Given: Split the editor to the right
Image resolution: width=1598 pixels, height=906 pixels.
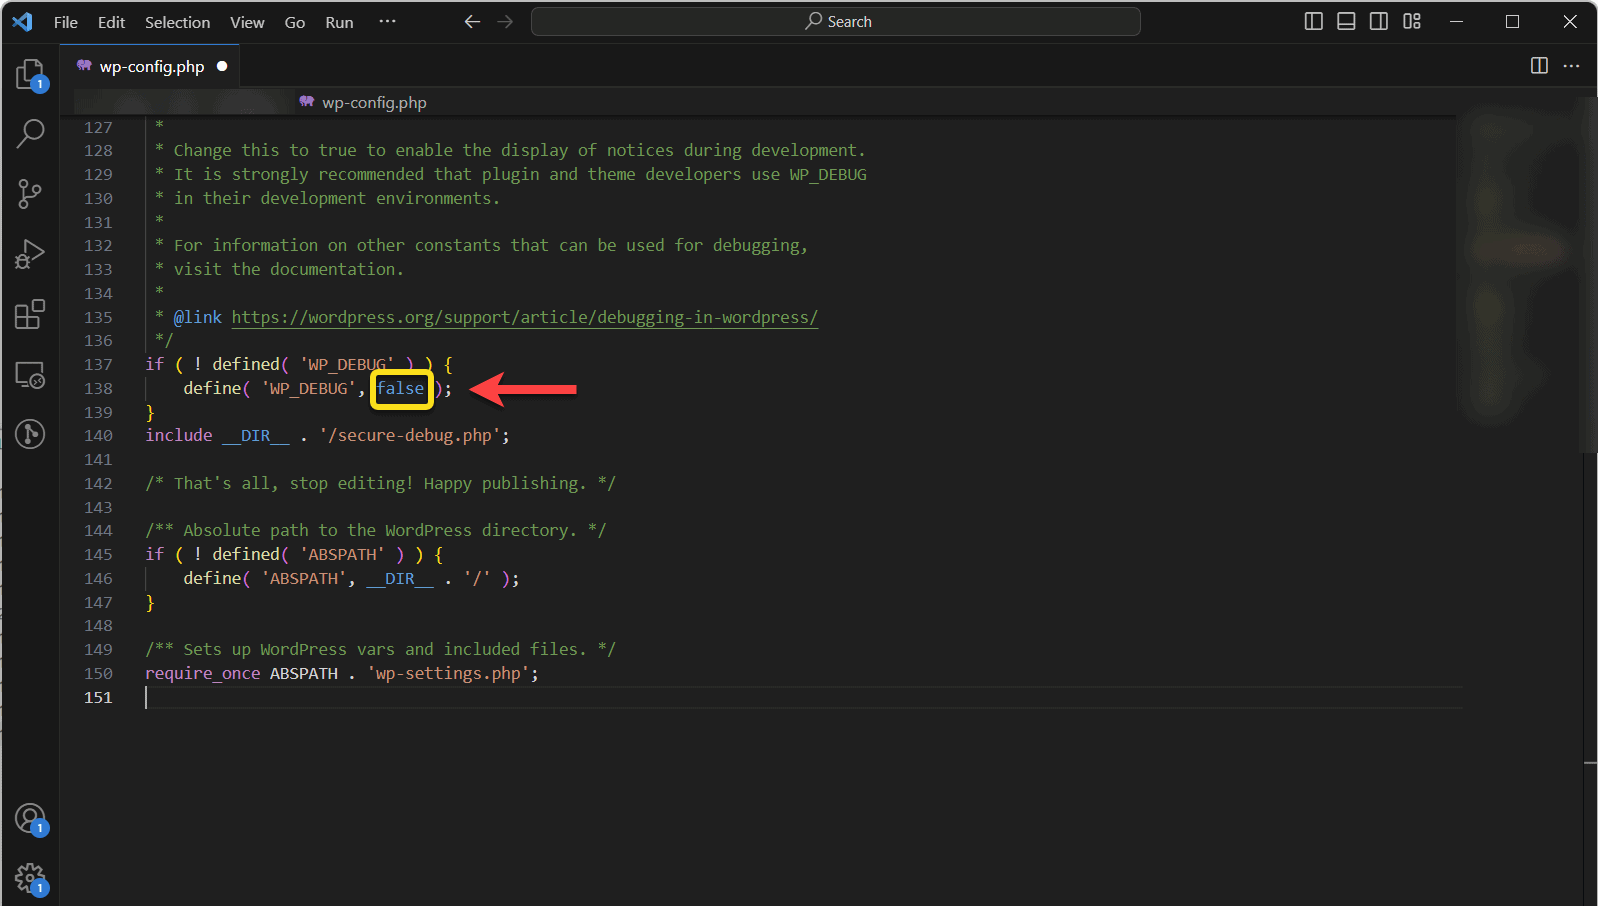Looking at the screenshot, I should pyautogui.click(x=1539, y=66).
